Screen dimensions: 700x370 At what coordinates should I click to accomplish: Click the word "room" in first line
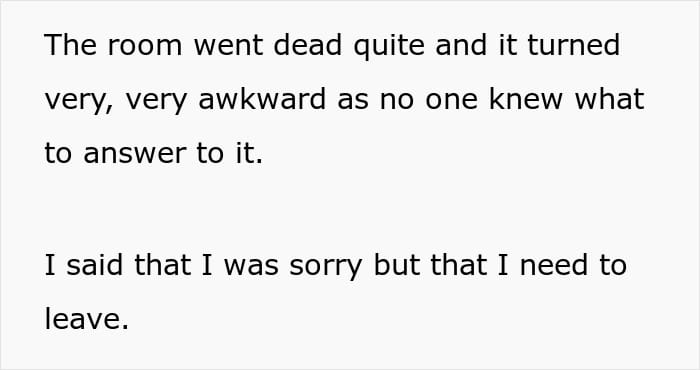point(144,45)
